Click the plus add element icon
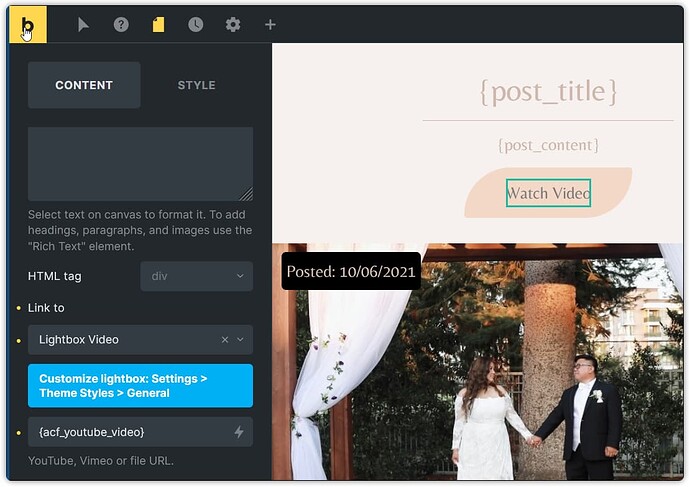The width and height of the screenshot is (690, 487). pyautogui.click(x=270, y=25)
